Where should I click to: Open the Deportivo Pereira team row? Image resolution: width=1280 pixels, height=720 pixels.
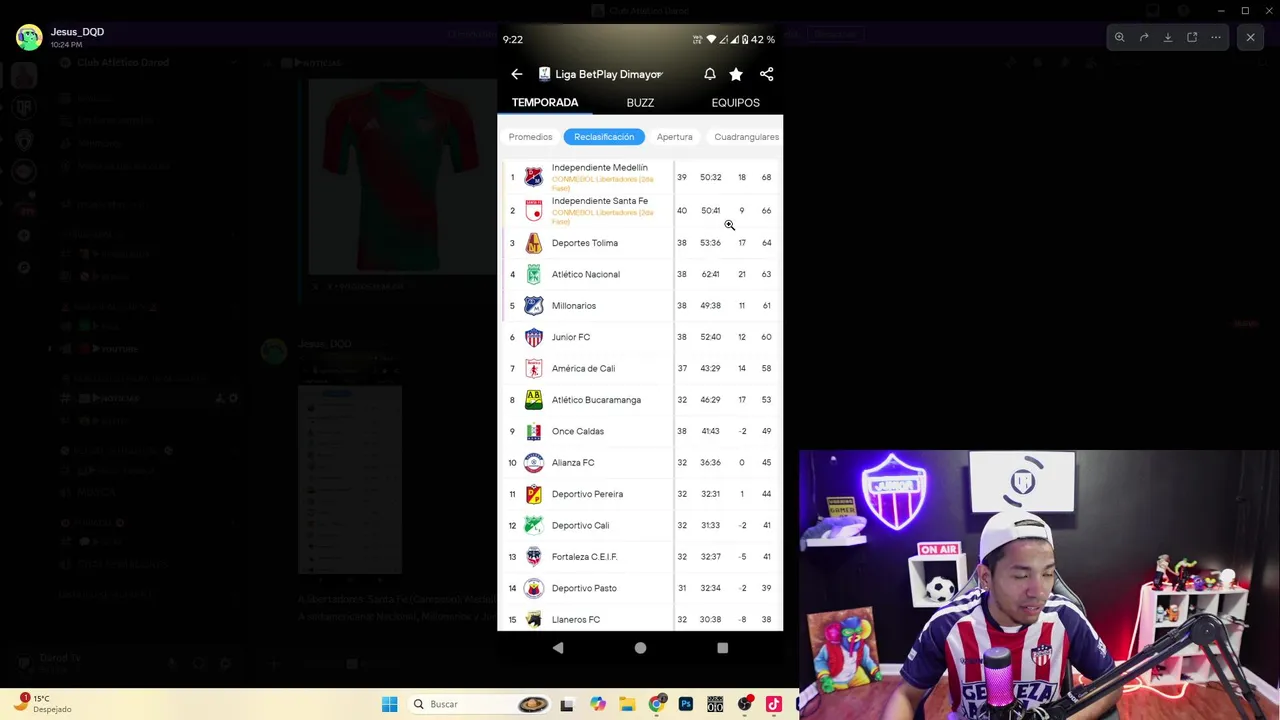[x=640, y=494]
